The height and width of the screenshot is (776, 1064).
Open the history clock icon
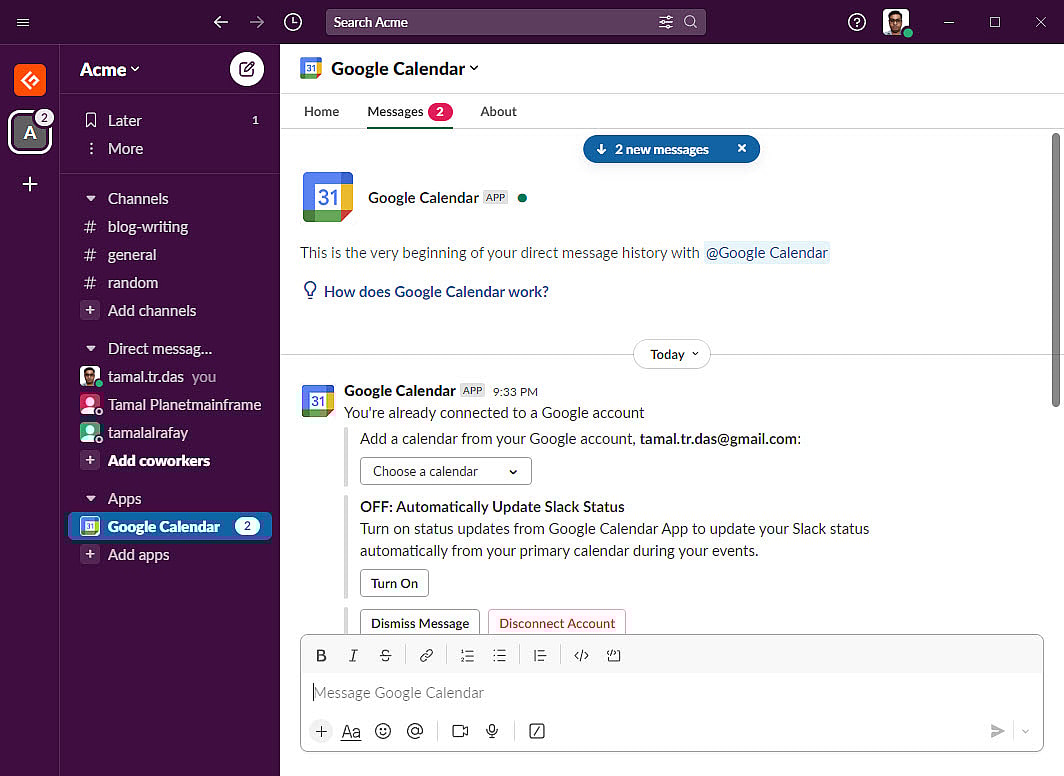click(x=292, y=22)
